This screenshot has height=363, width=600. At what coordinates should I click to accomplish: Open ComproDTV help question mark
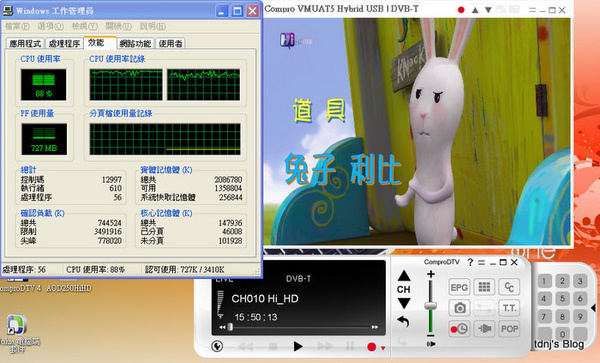pyautogui.click(x=470, y=262)
